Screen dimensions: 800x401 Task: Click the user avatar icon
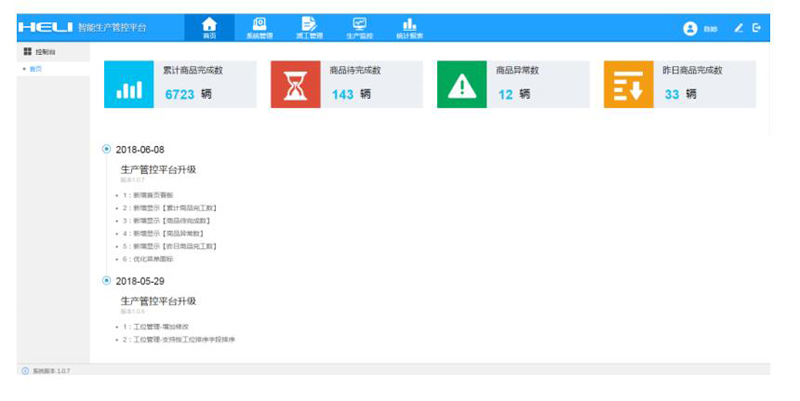pyautogui.click(x=690, y=28)
